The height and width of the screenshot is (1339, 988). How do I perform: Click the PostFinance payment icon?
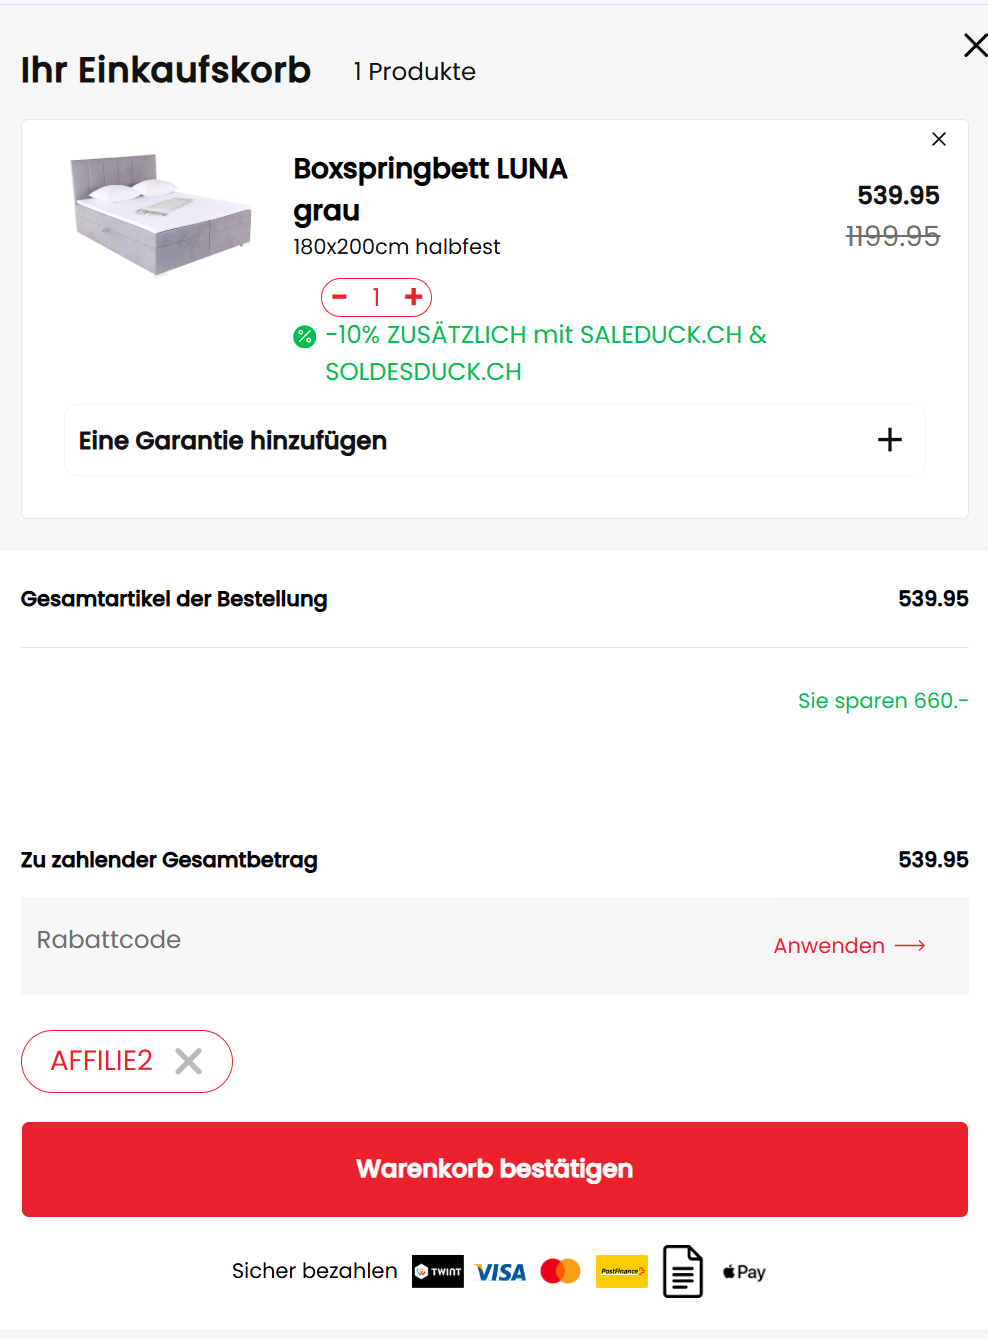coord(621,1271)
